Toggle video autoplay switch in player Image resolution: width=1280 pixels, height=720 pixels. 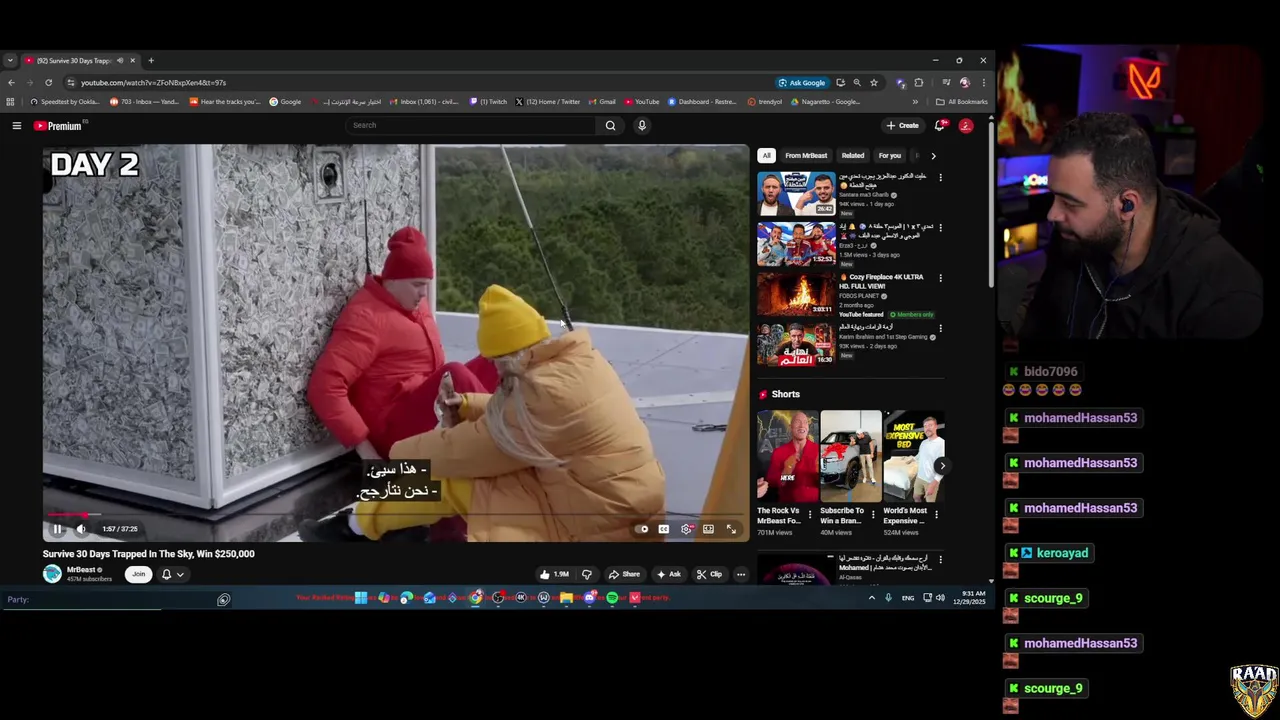tap(642, 529)
